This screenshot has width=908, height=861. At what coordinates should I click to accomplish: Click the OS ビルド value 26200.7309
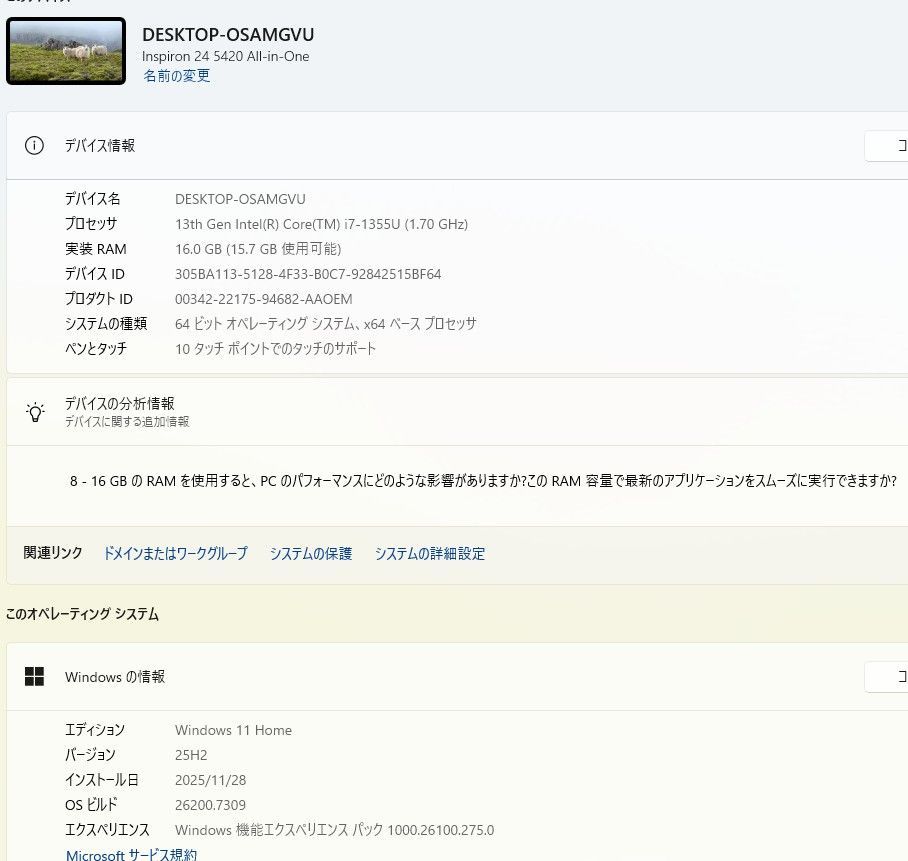point(210,805)
